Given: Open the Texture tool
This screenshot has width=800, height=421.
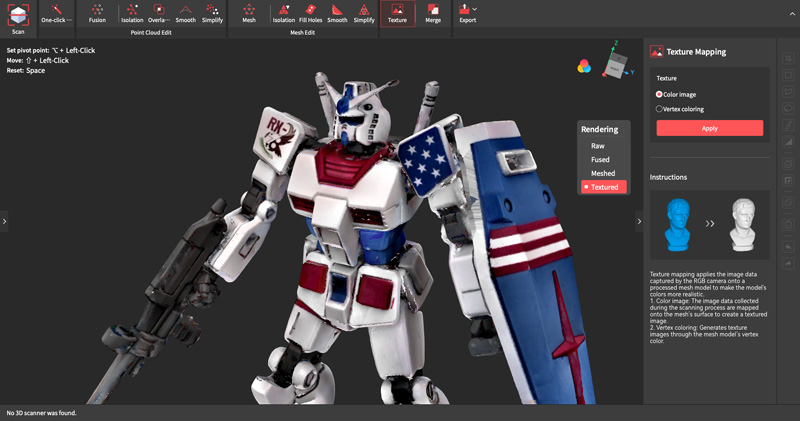Looking at the screenshot, I should pos(397,14).
